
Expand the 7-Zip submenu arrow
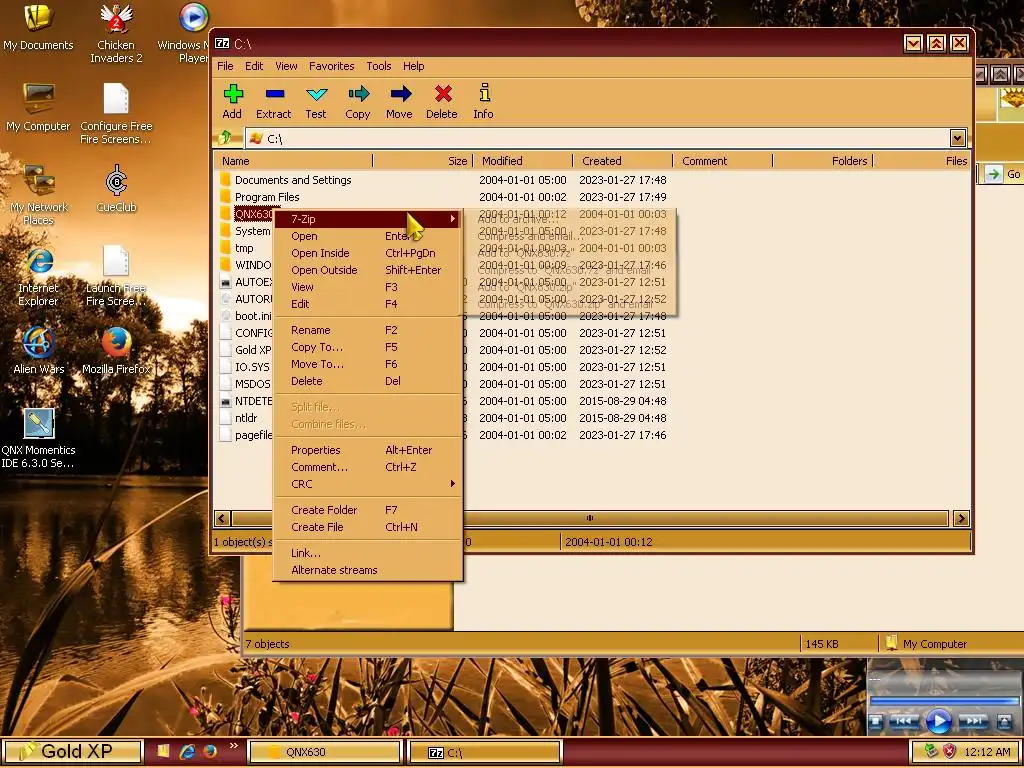452,219
